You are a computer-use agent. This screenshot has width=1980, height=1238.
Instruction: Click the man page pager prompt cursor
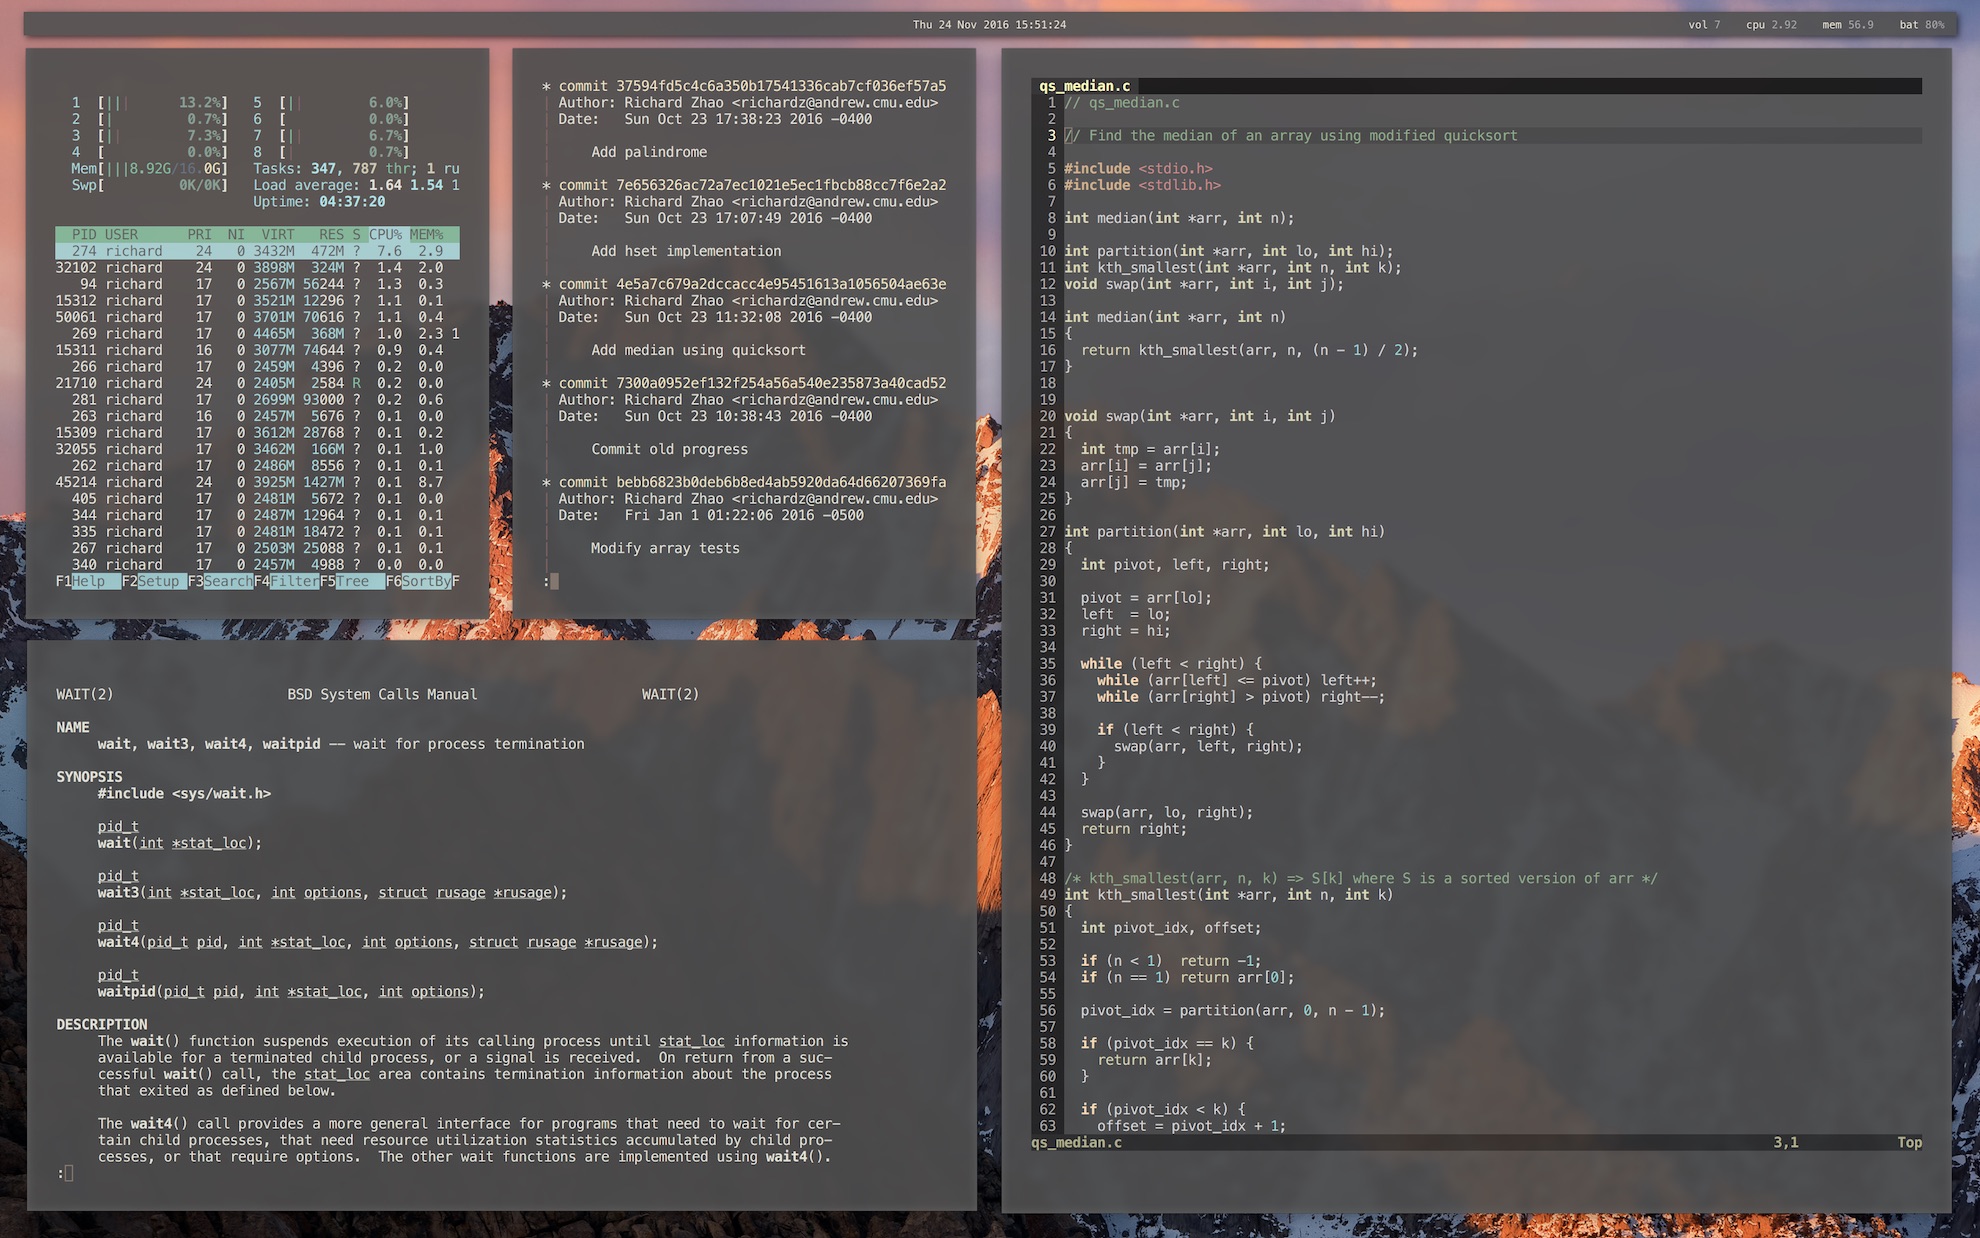click(68, 1173)
